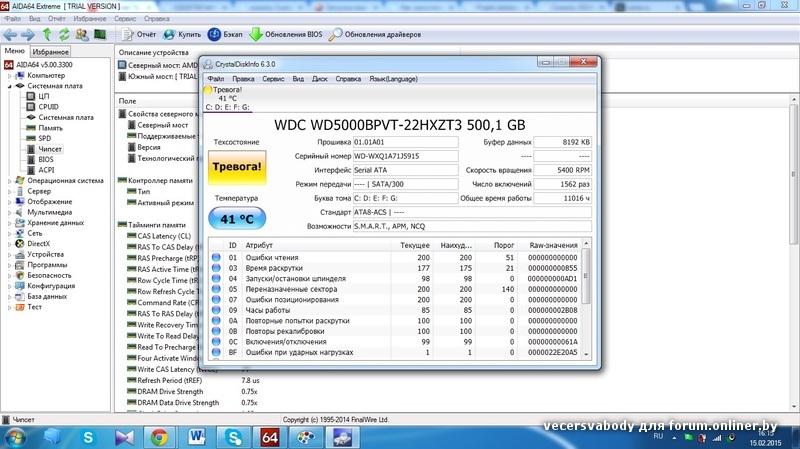
Task: Switch to the Избранное tab
Action: pos(50,51)
